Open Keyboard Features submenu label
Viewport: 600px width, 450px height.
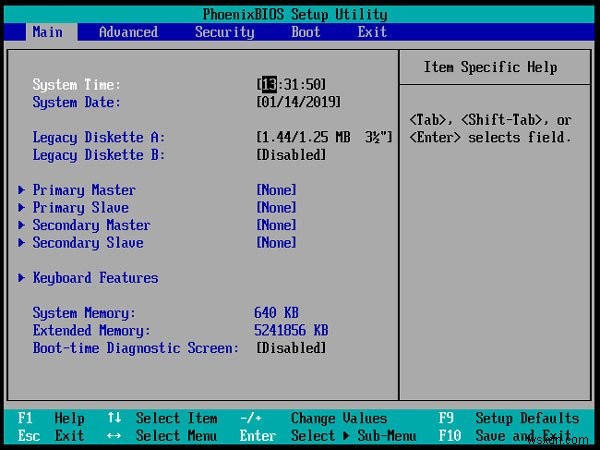[95, 278]
